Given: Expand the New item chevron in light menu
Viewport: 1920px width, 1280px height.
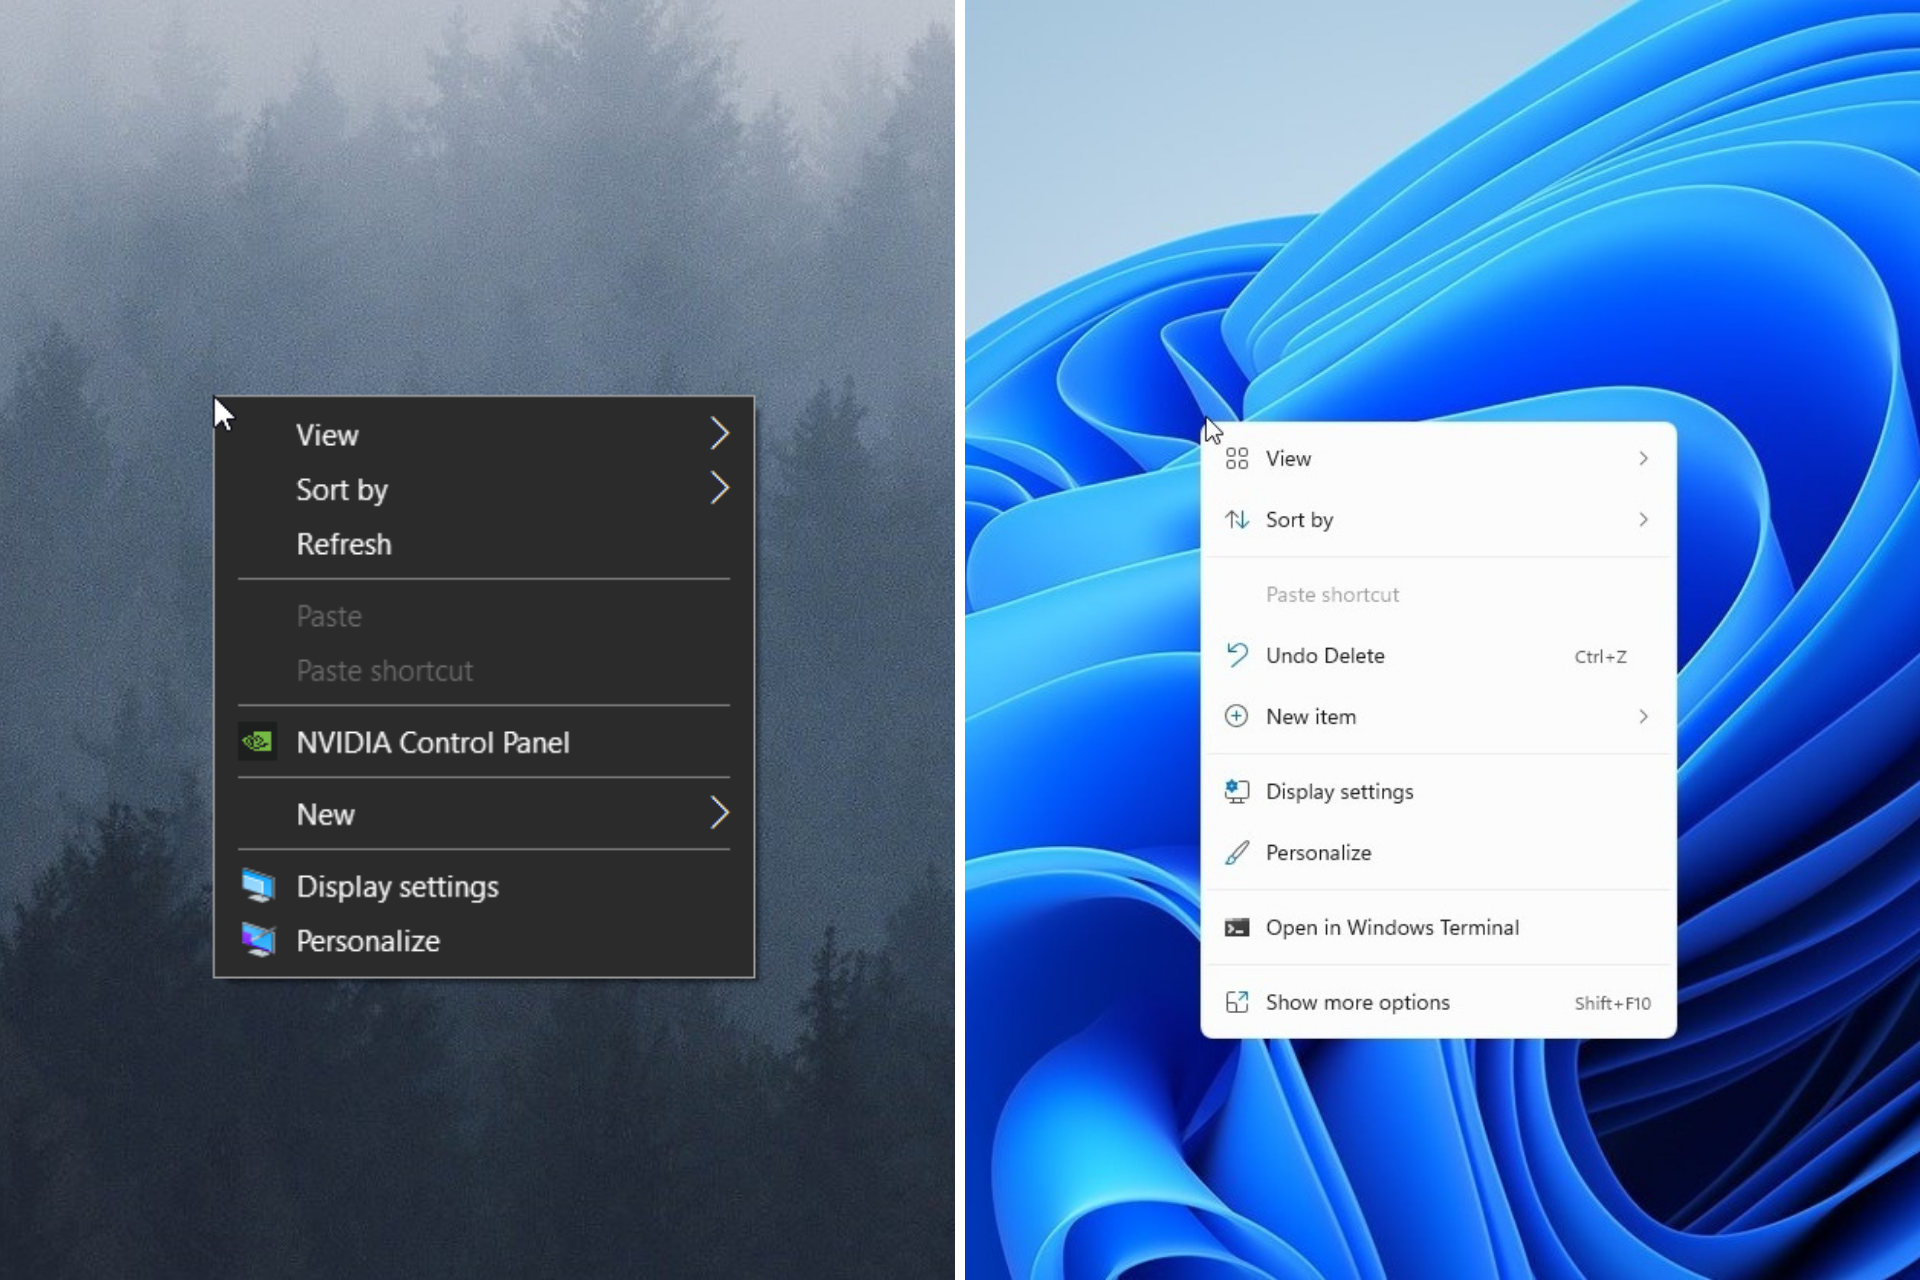Looking at the screenshot, I should [1643, 716].
